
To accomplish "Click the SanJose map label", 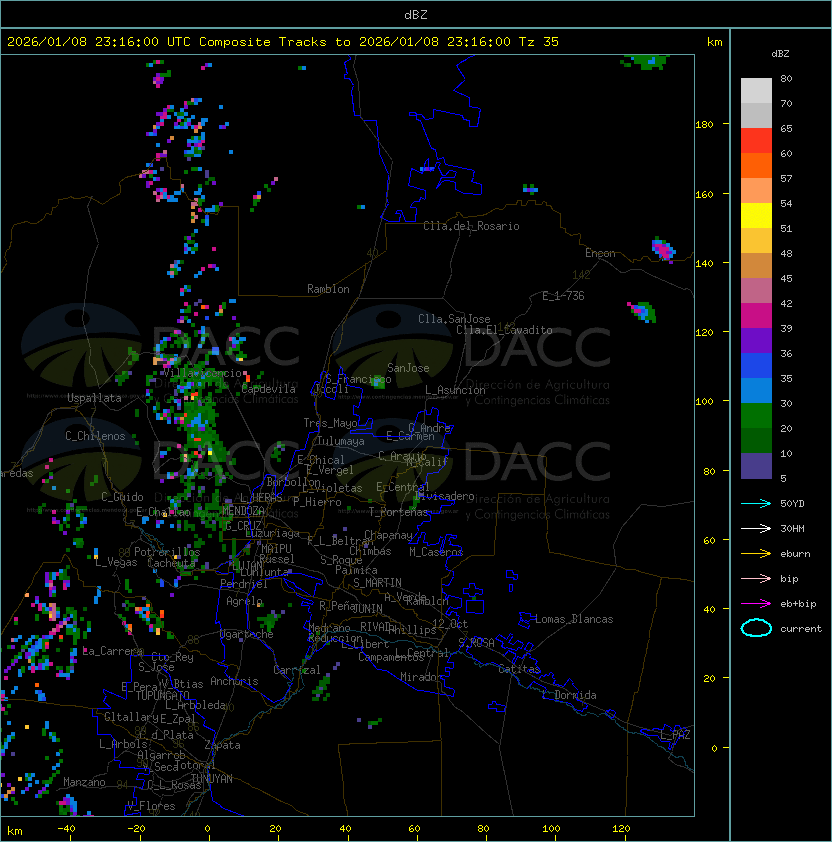I will pyautogui.click(x=408, y=368).
